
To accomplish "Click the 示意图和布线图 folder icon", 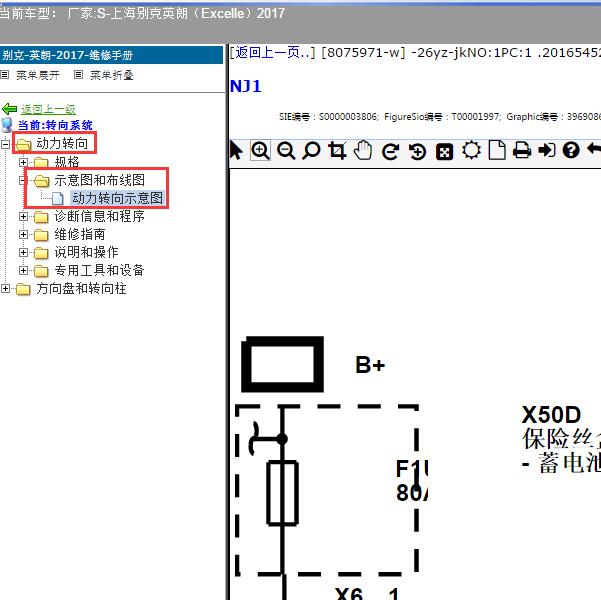I will pyautogui.click(x=41, y=181).
